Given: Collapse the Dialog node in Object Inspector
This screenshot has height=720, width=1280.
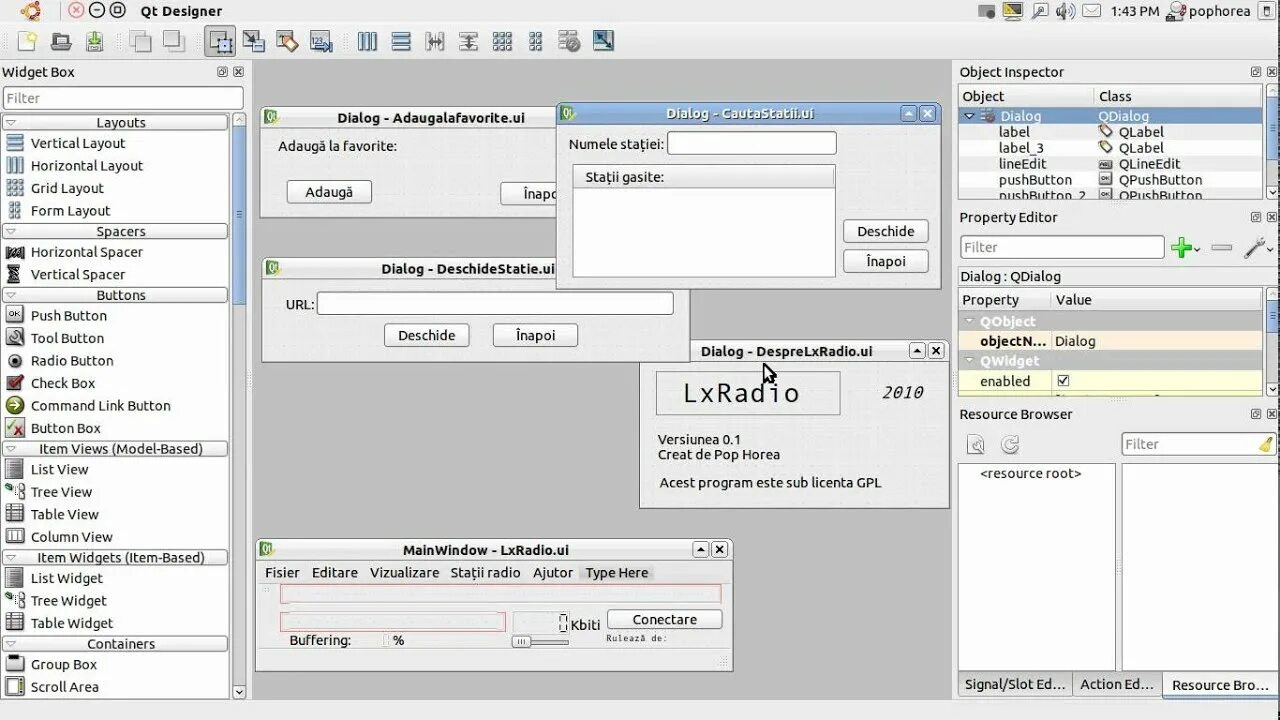Looking at the screenshot, I should (x=969, y=116).
